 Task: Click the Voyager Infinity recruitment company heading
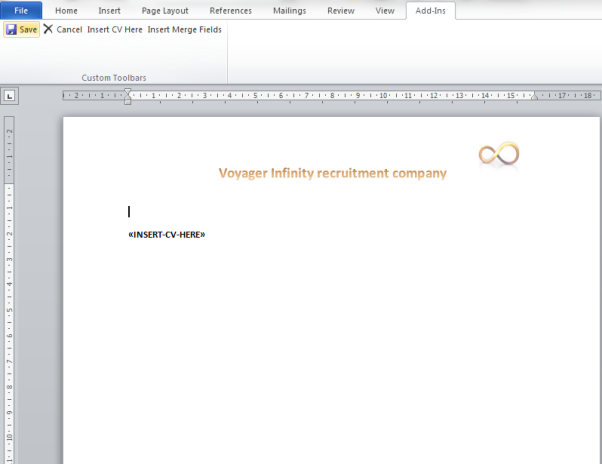click(332, 173)
